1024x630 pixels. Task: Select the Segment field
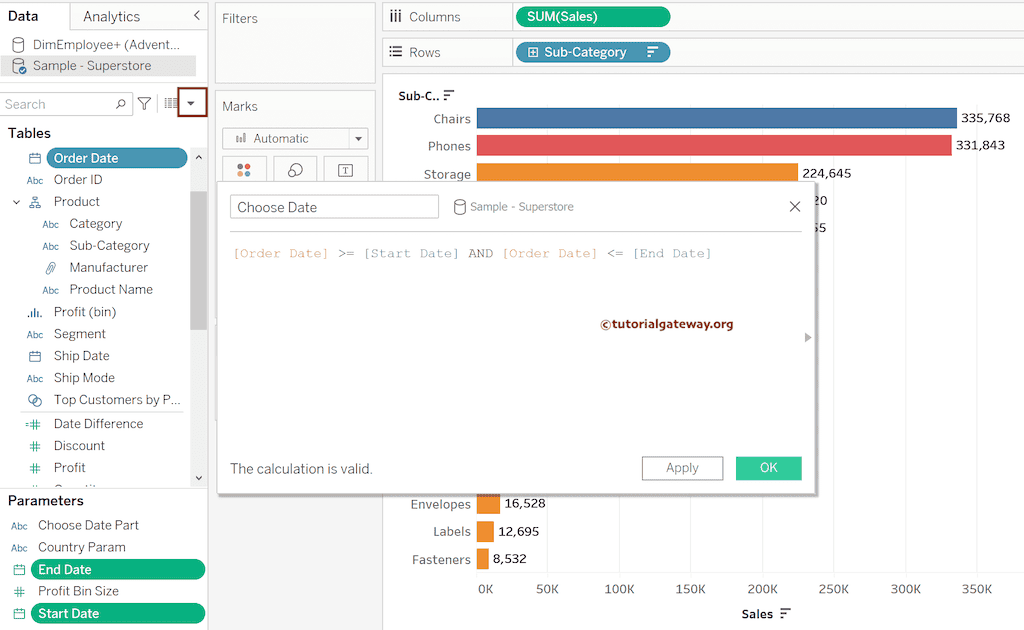click(x=79, y=334)
